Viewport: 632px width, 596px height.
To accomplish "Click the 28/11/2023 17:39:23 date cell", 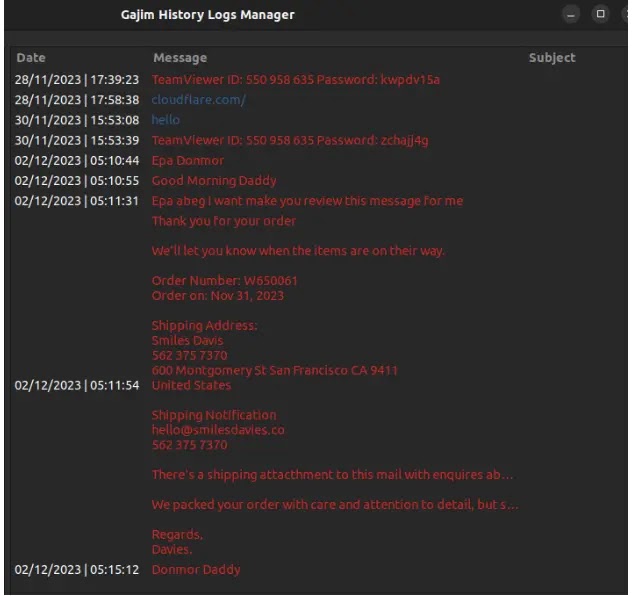I will click(x=77, y=79).
